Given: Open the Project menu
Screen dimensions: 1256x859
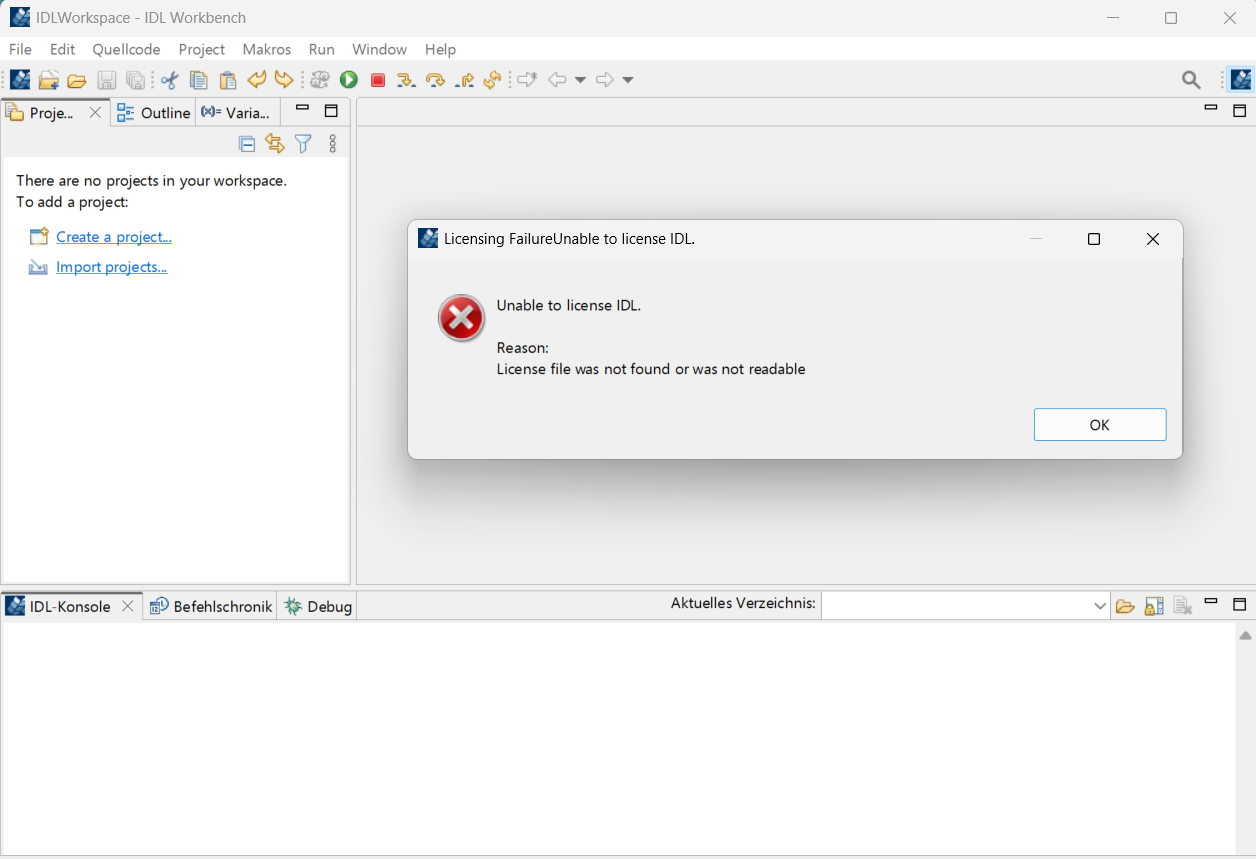Looking at the screenshot, I should [x=202, y=49].
